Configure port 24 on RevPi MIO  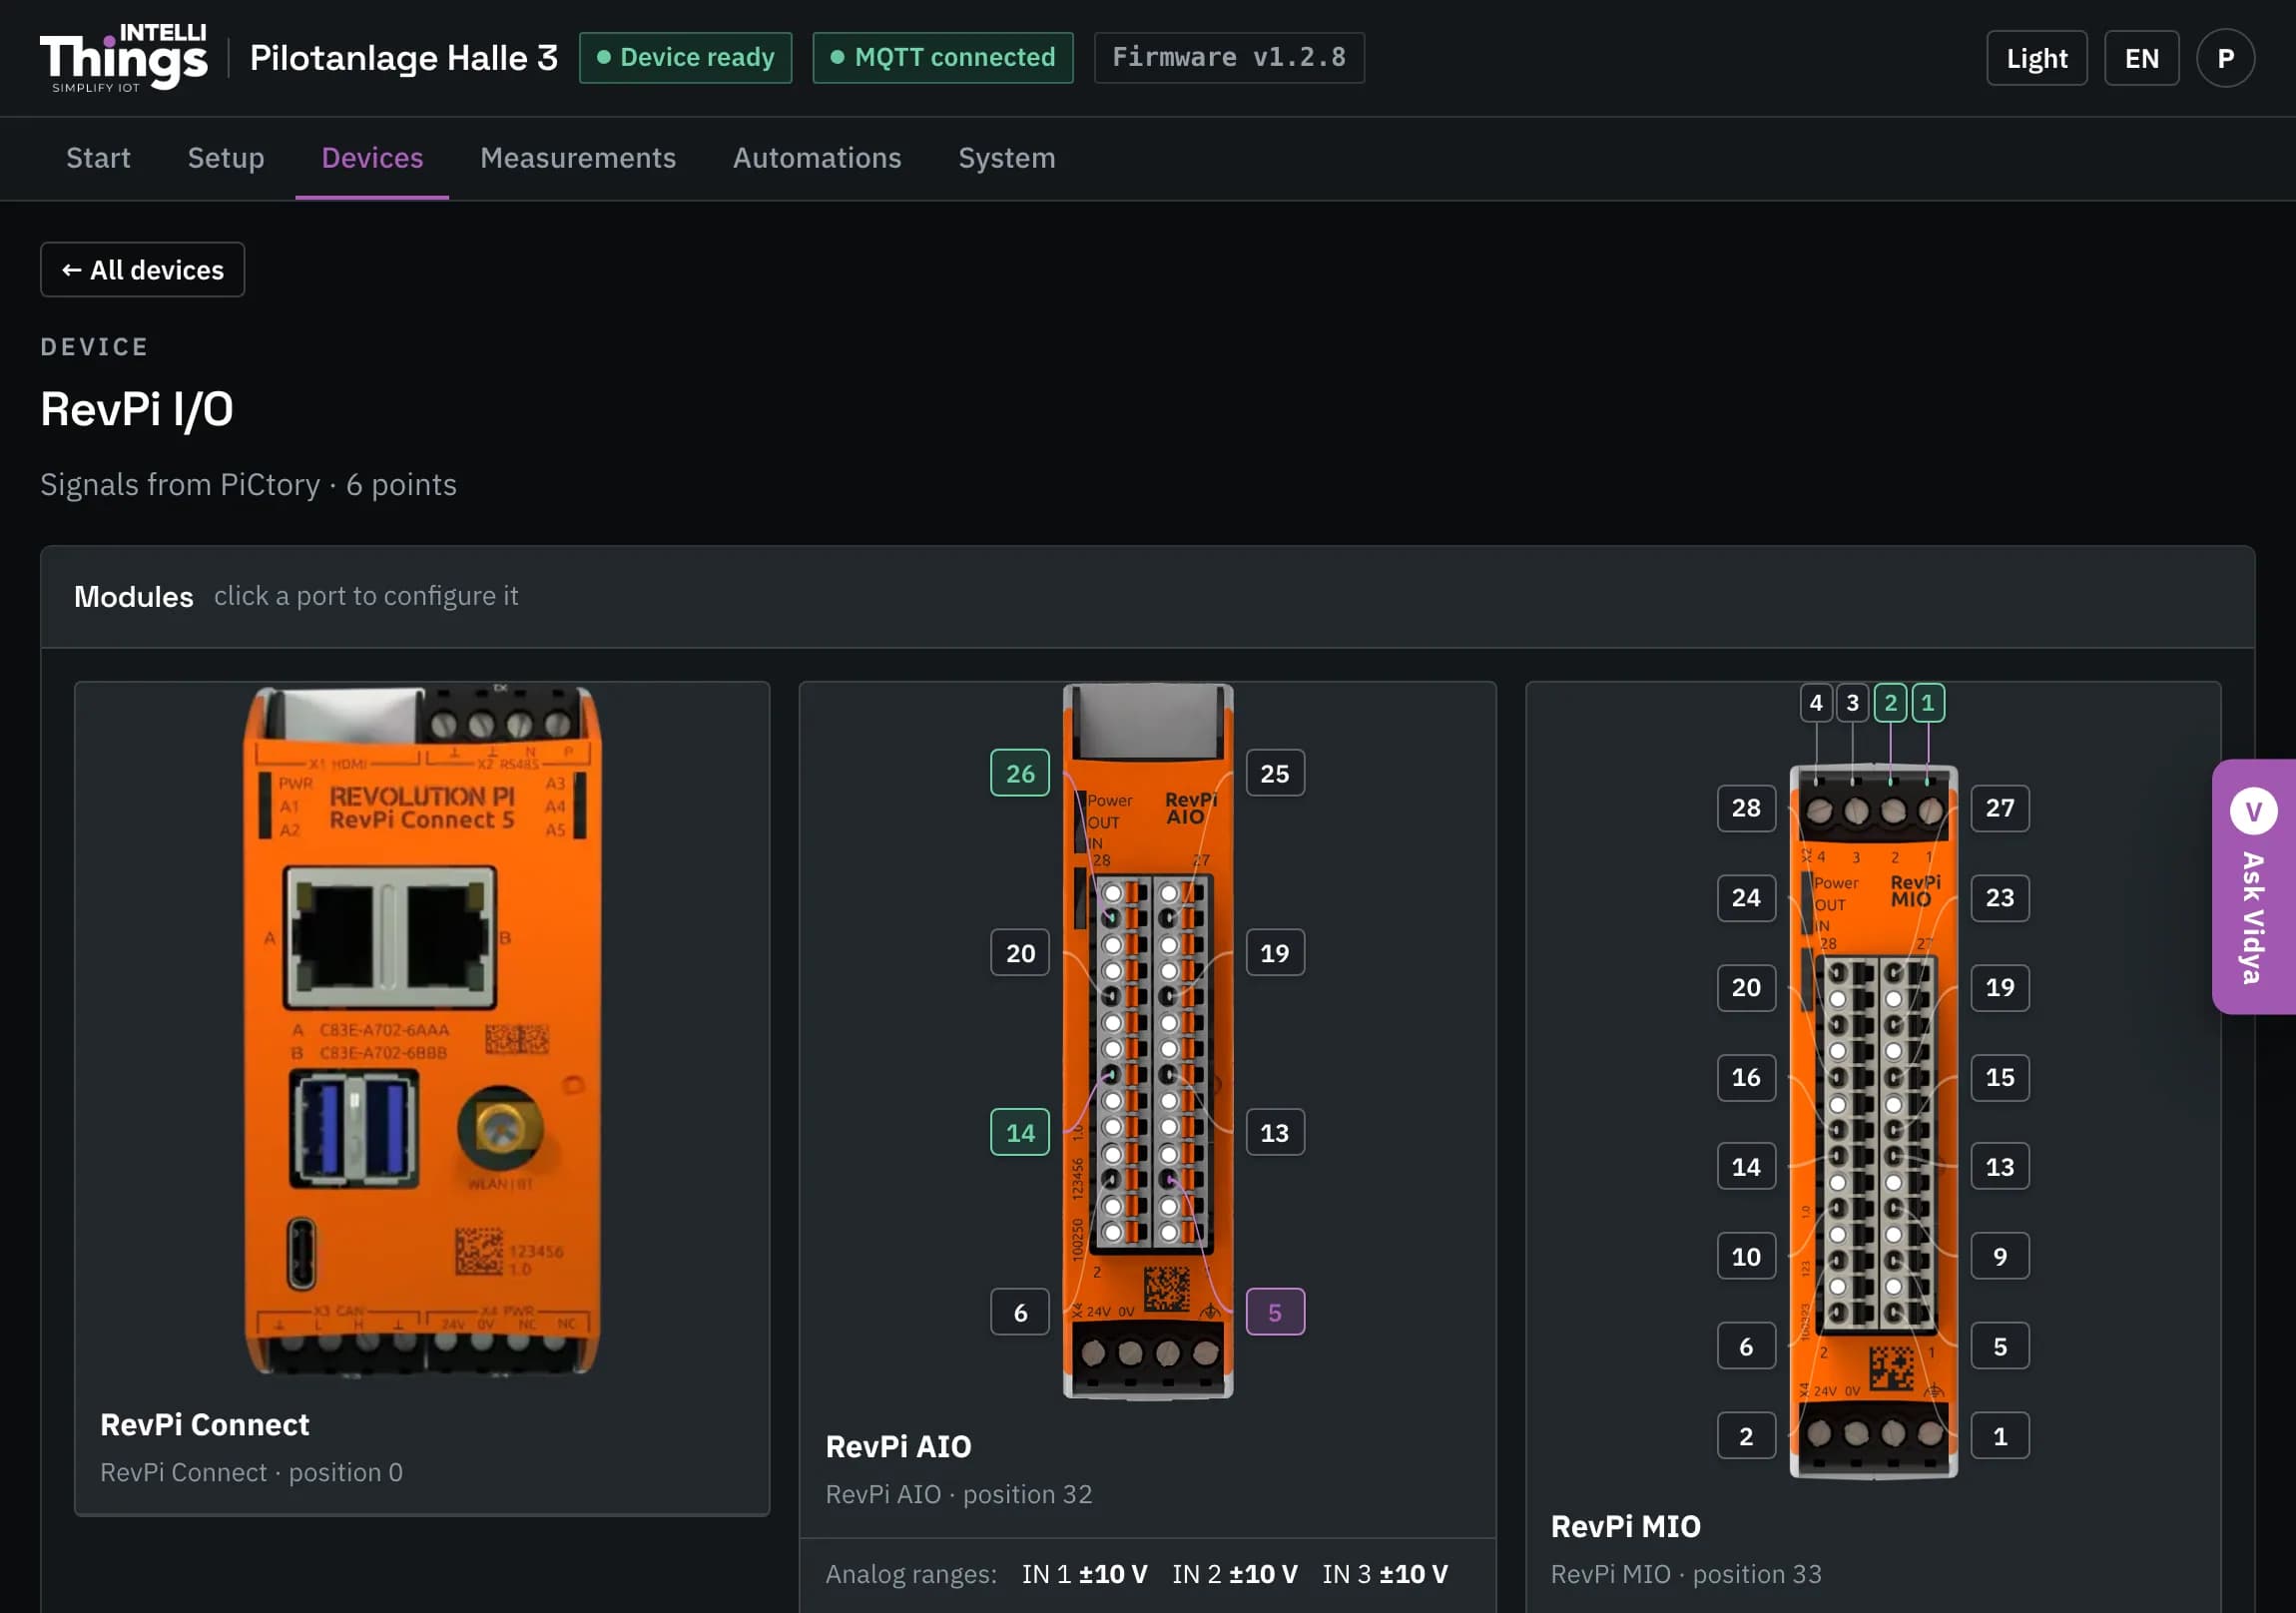tap(1746, 898)
